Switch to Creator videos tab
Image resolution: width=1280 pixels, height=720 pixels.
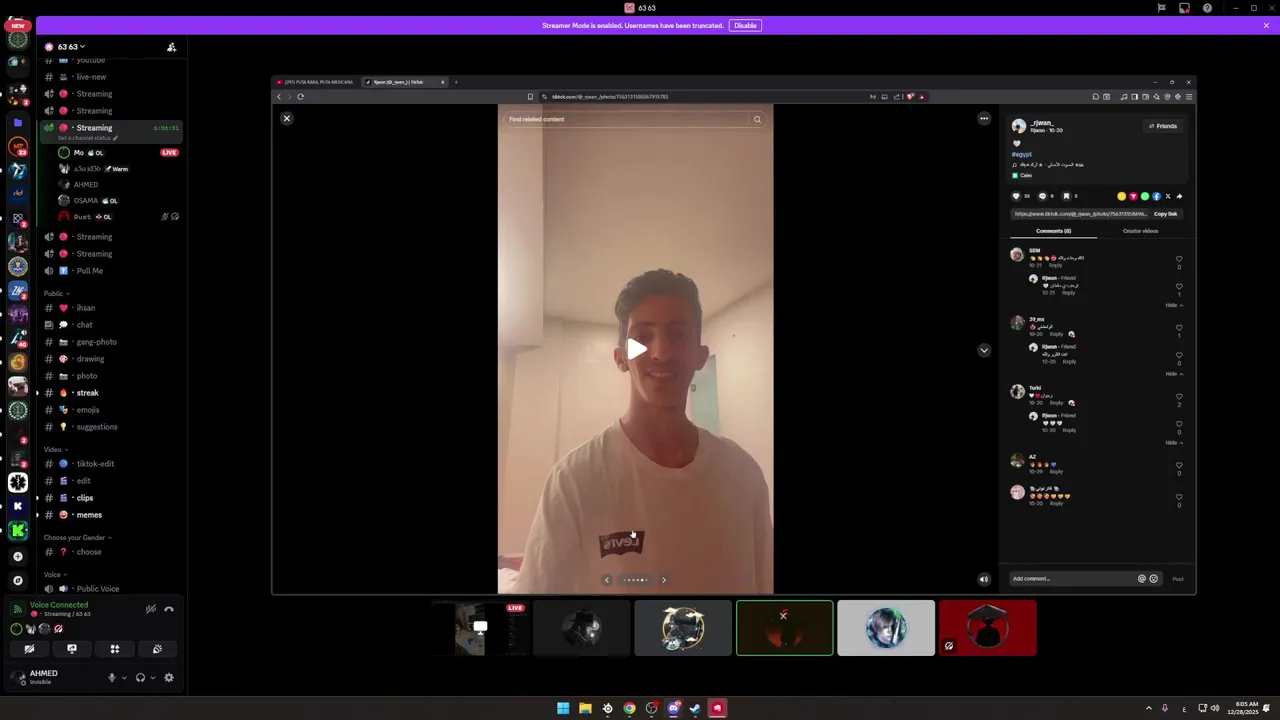tap(1140, 231)
